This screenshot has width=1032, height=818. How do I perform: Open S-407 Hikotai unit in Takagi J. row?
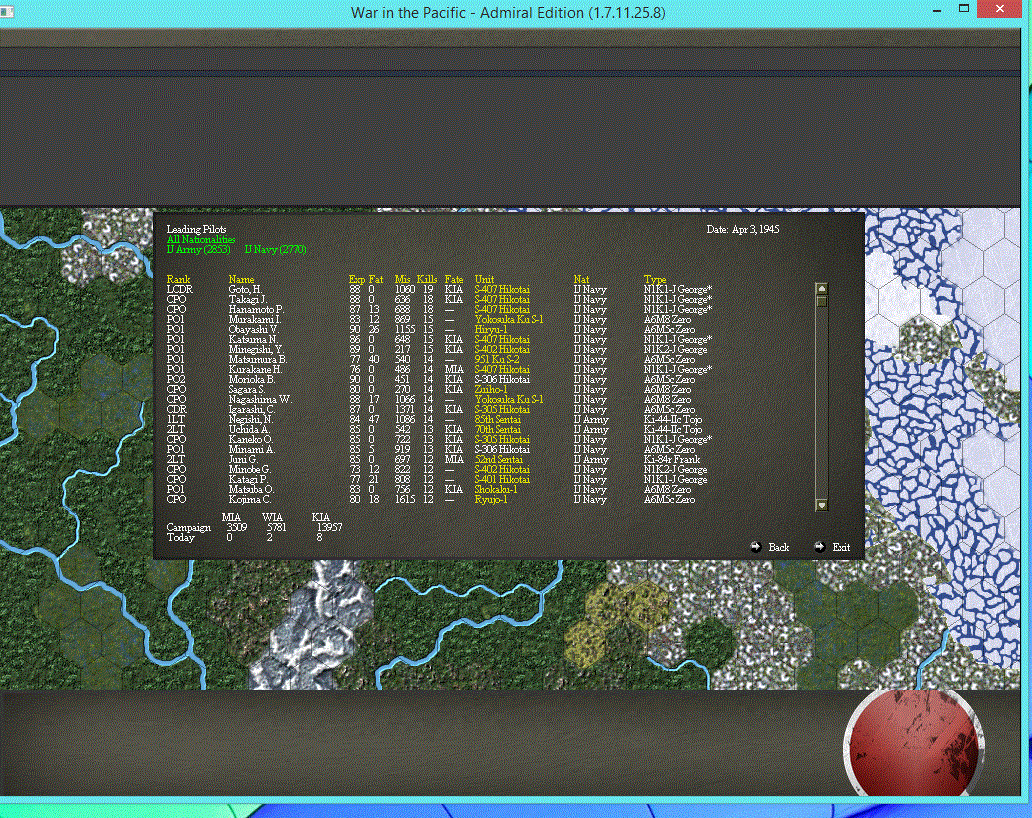(502, 299)
